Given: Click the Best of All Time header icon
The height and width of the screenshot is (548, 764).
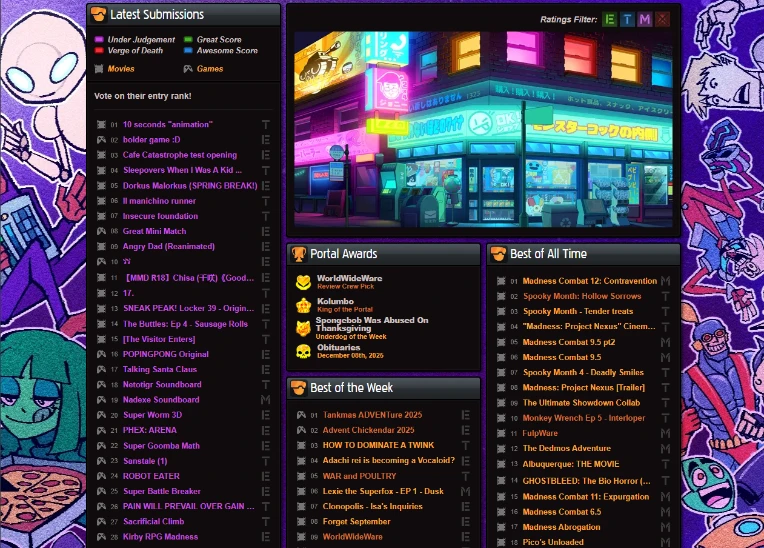Looking at the screenshot, I should click(x=498, y=254).
